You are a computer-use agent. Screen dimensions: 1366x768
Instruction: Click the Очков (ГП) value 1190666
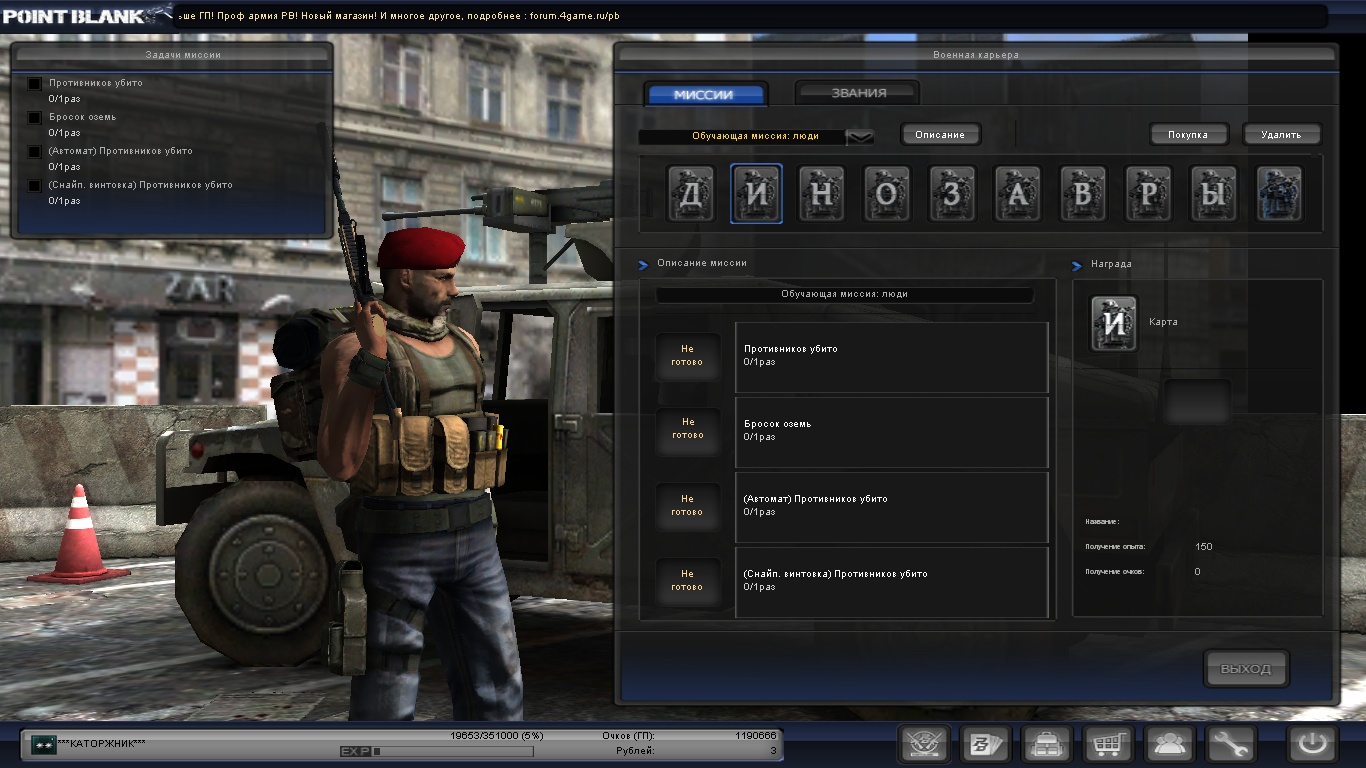(756, 735)
